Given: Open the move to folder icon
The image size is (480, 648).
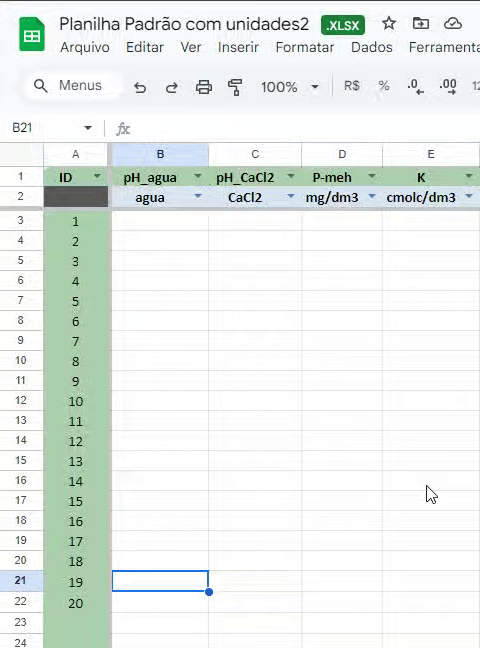Looking at the screenshot, I should pyautogui.click(x=421, y=24).
